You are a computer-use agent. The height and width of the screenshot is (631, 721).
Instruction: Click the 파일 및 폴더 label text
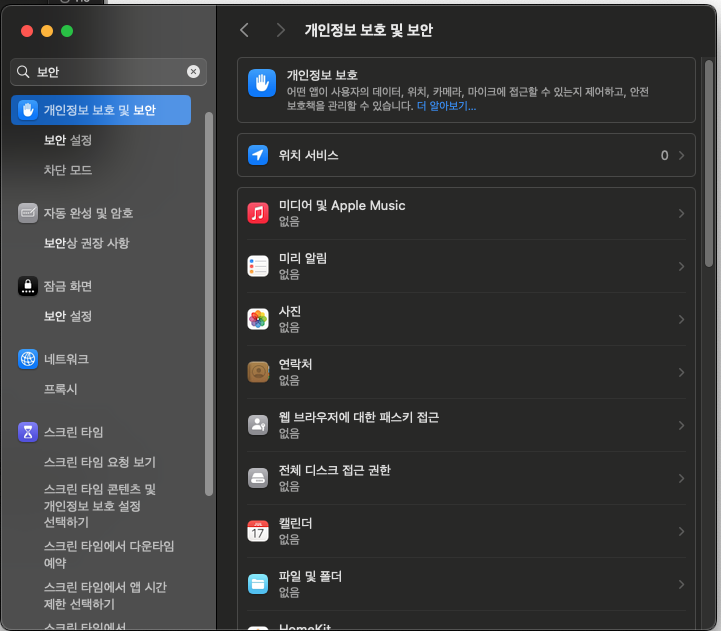tap(310, 576)
